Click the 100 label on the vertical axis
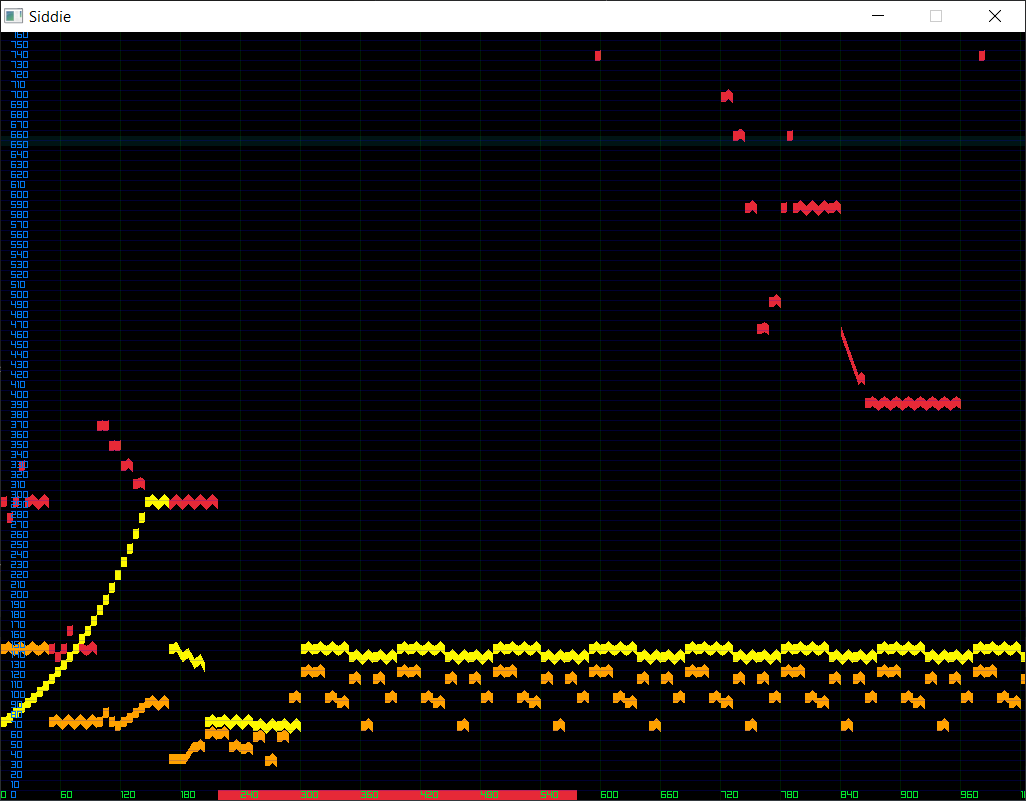 click(19, 695)
